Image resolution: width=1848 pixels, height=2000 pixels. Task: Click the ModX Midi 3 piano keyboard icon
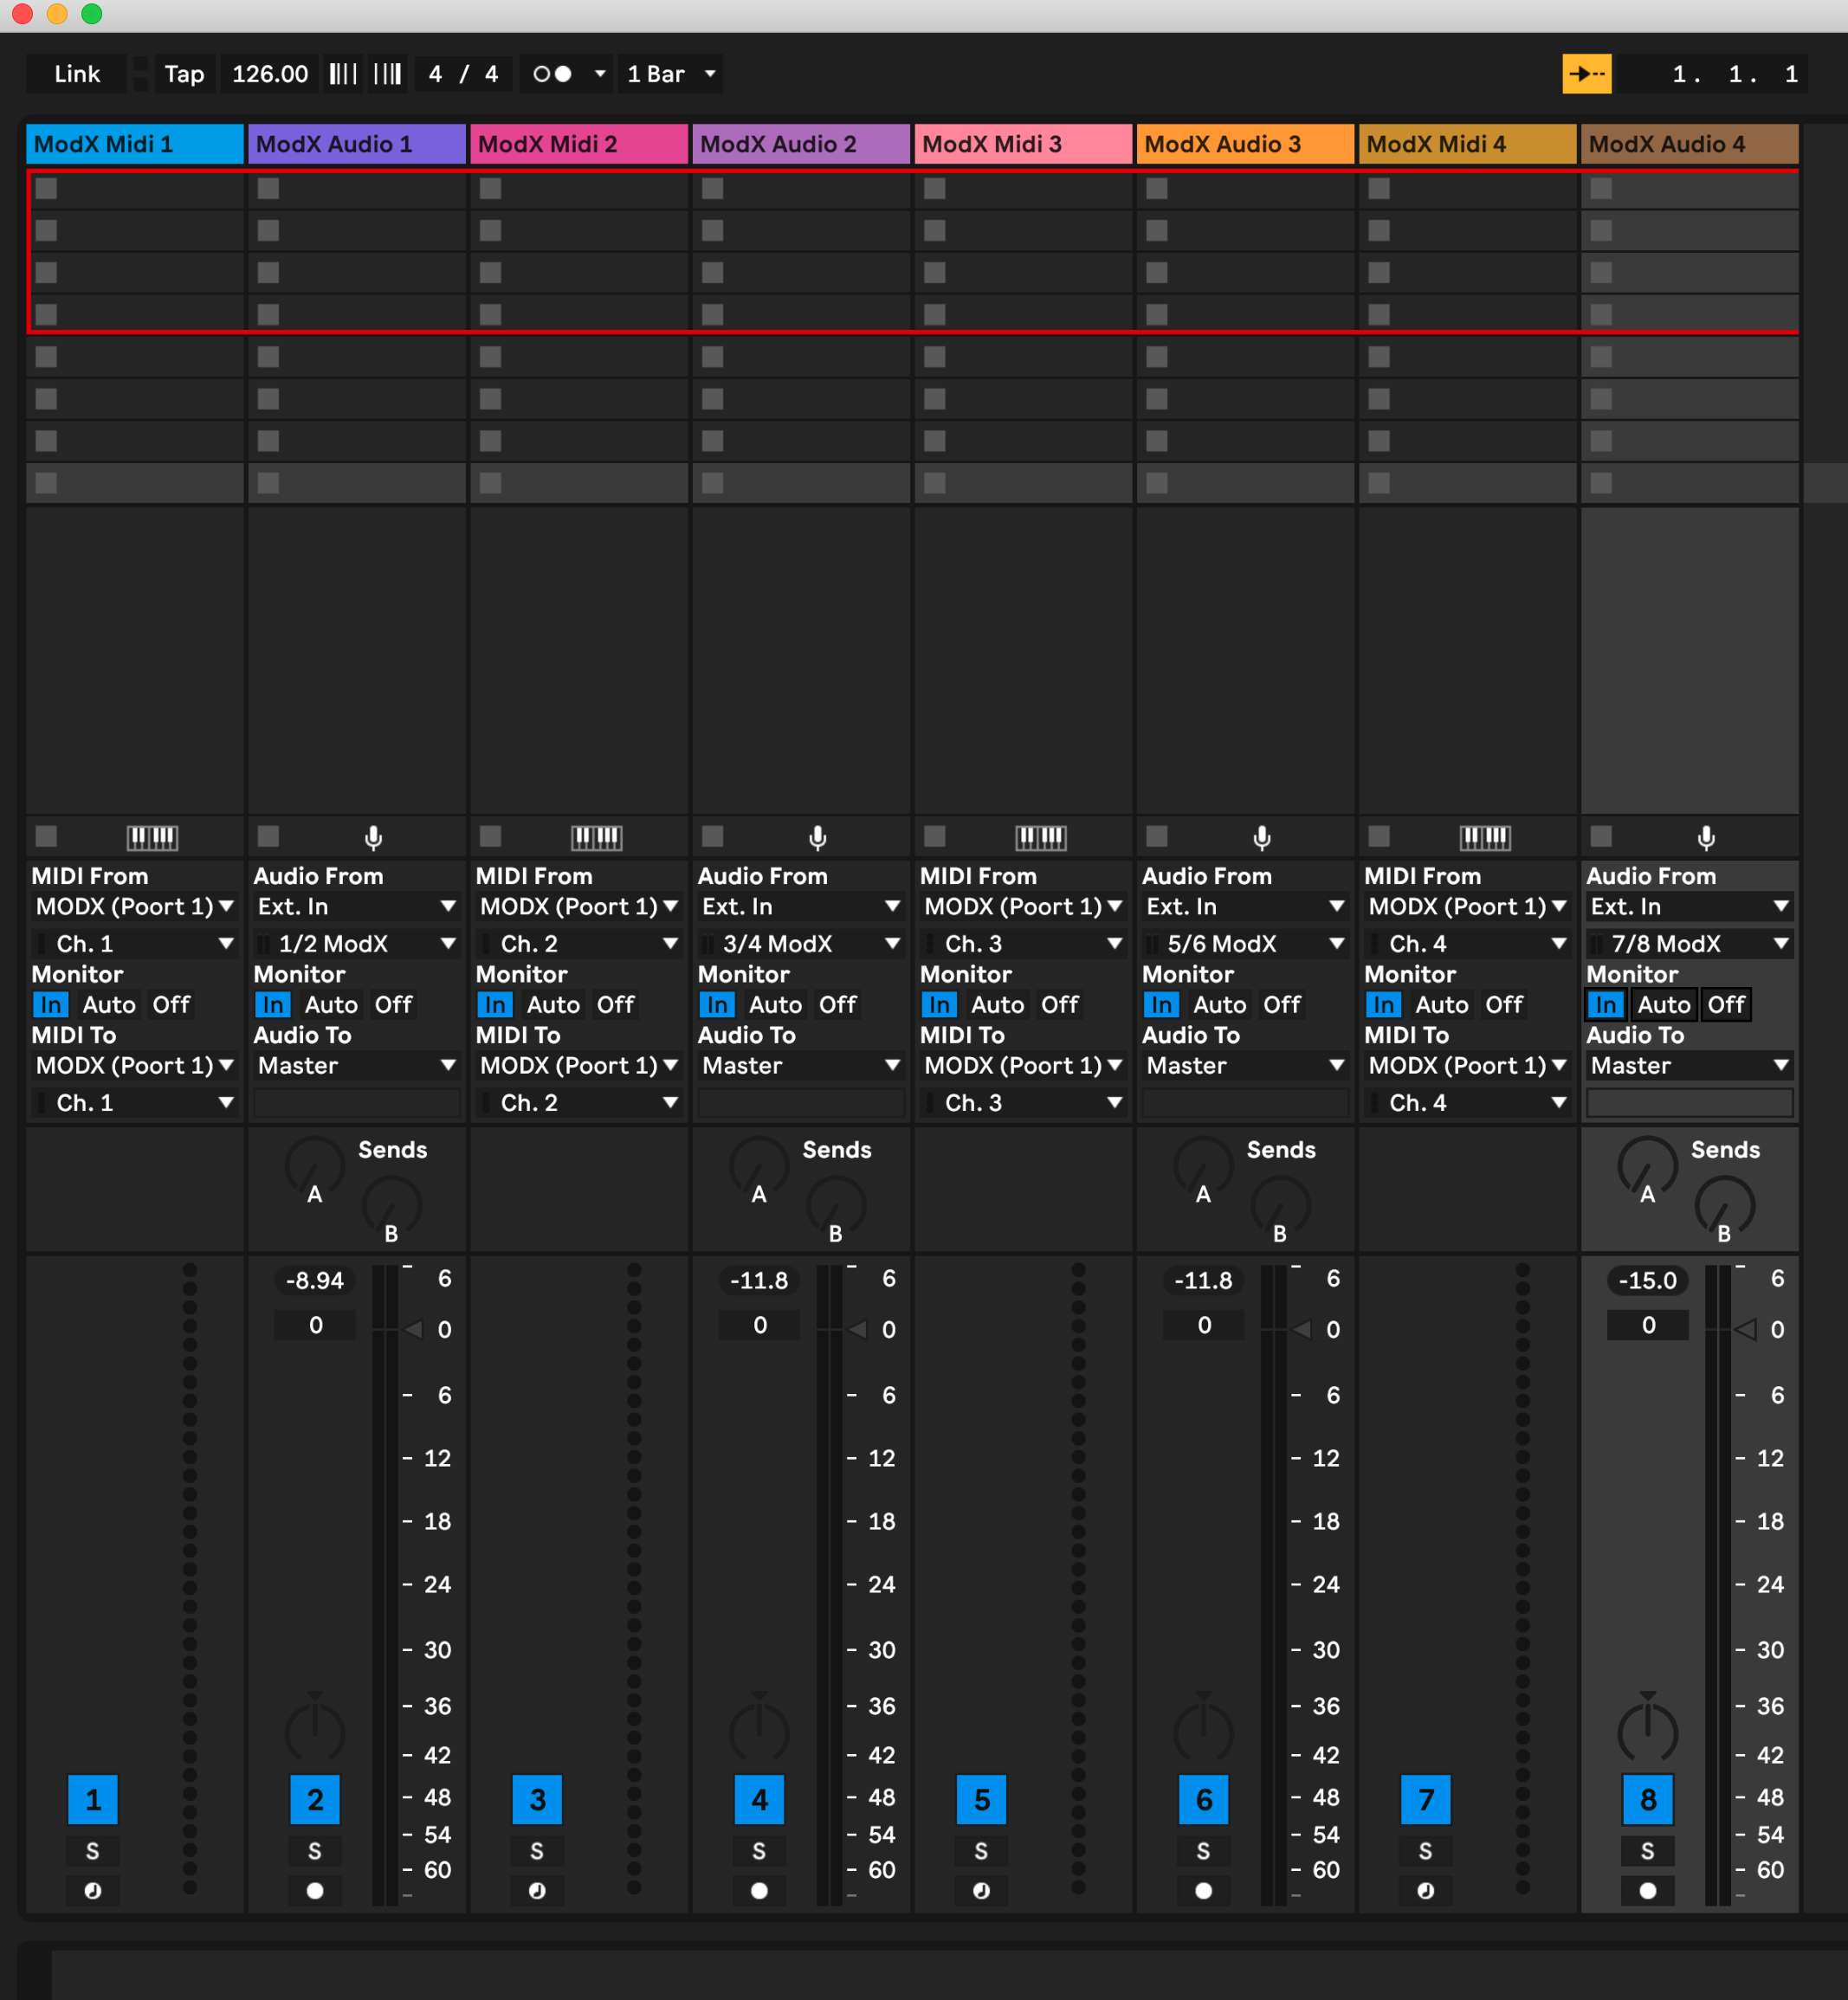[x=1040, y=837]
